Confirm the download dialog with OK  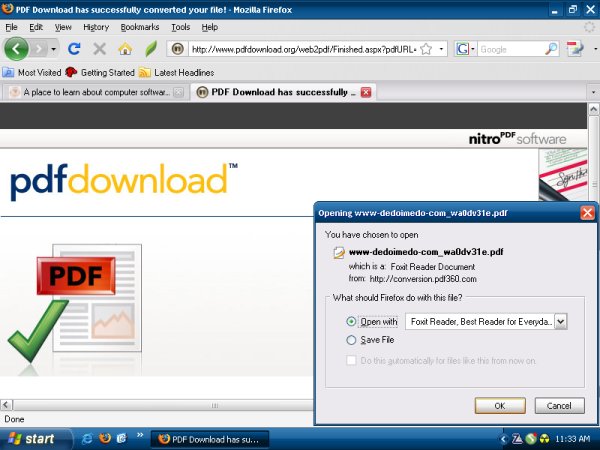[x=500, y=406]
